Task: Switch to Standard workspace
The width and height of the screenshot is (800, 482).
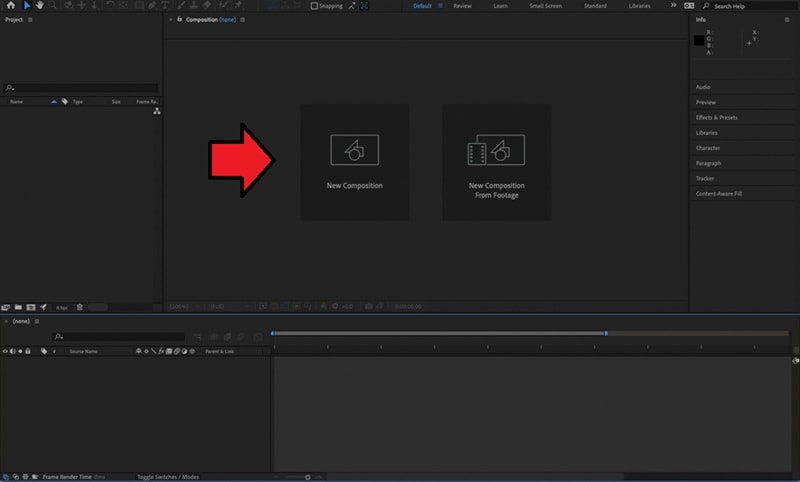Action: [595, 6]
